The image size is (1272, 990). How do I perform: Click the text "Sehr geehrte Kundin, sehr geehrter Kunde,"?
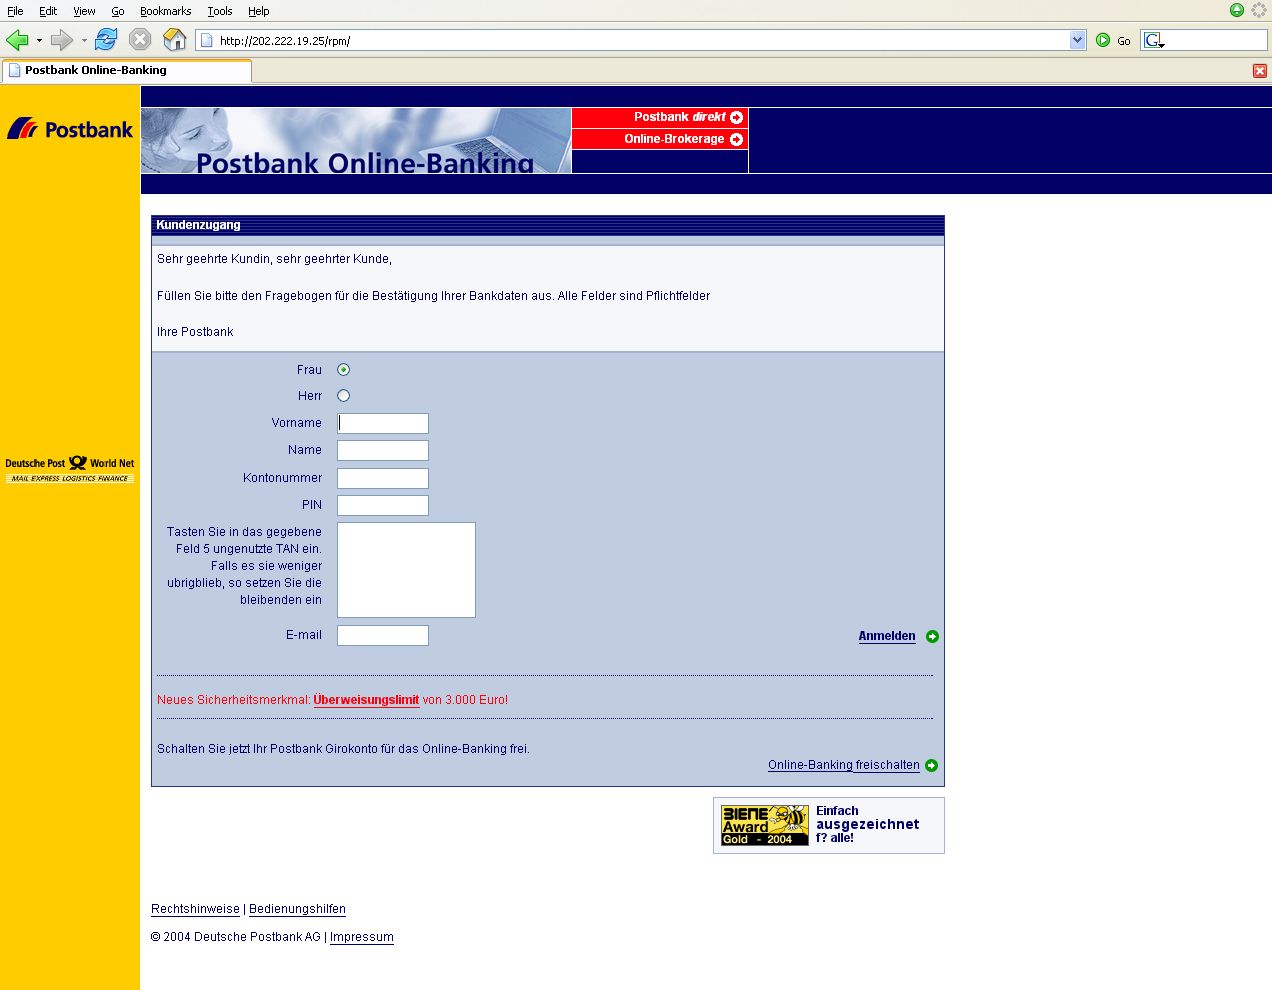click(x=274, y=259)
